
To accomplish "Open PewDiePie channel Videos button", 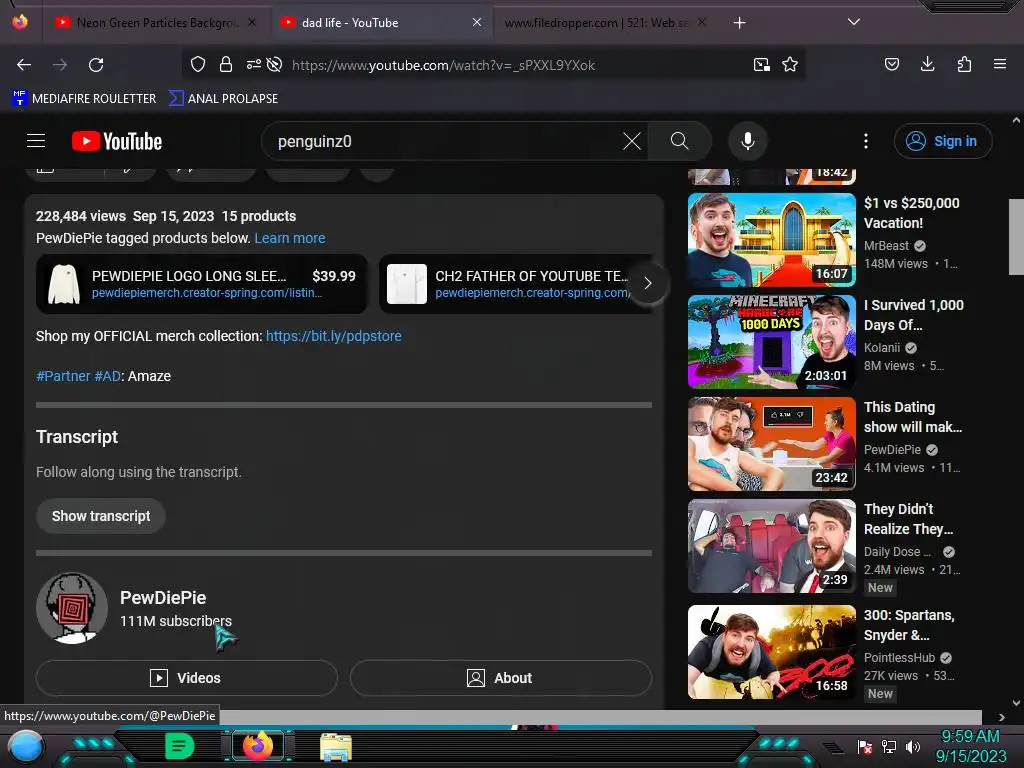I will pos(186,678).
